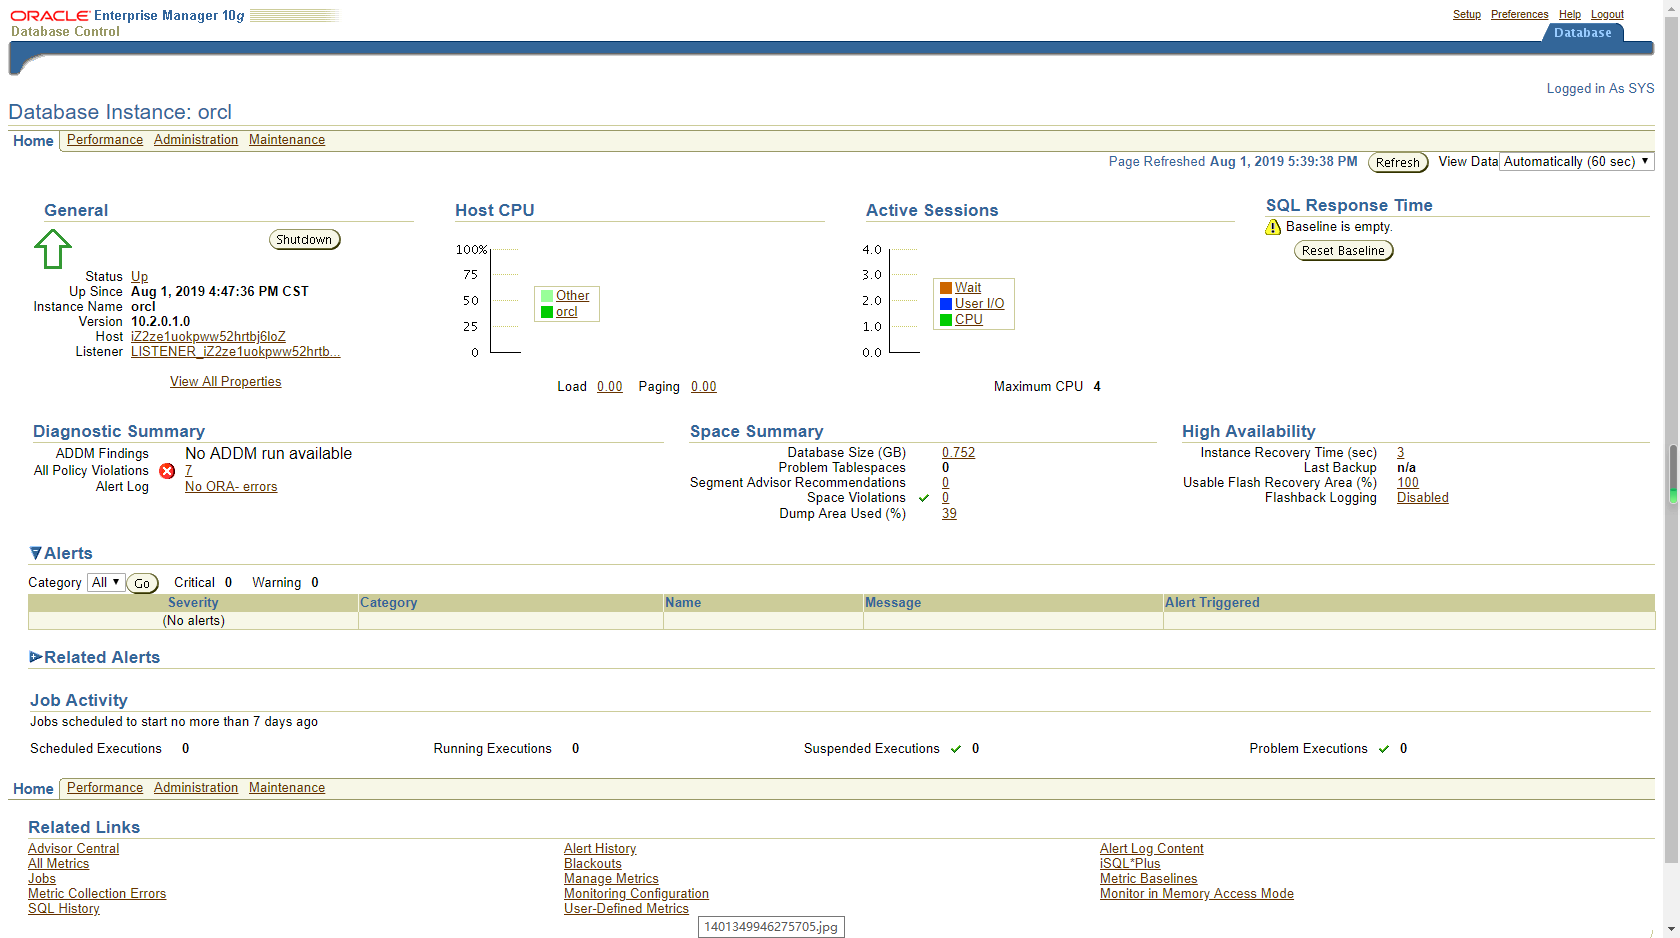Open Advisor Central link
The height and width of the screenshot is (938, 1680).
click(73, 849)
